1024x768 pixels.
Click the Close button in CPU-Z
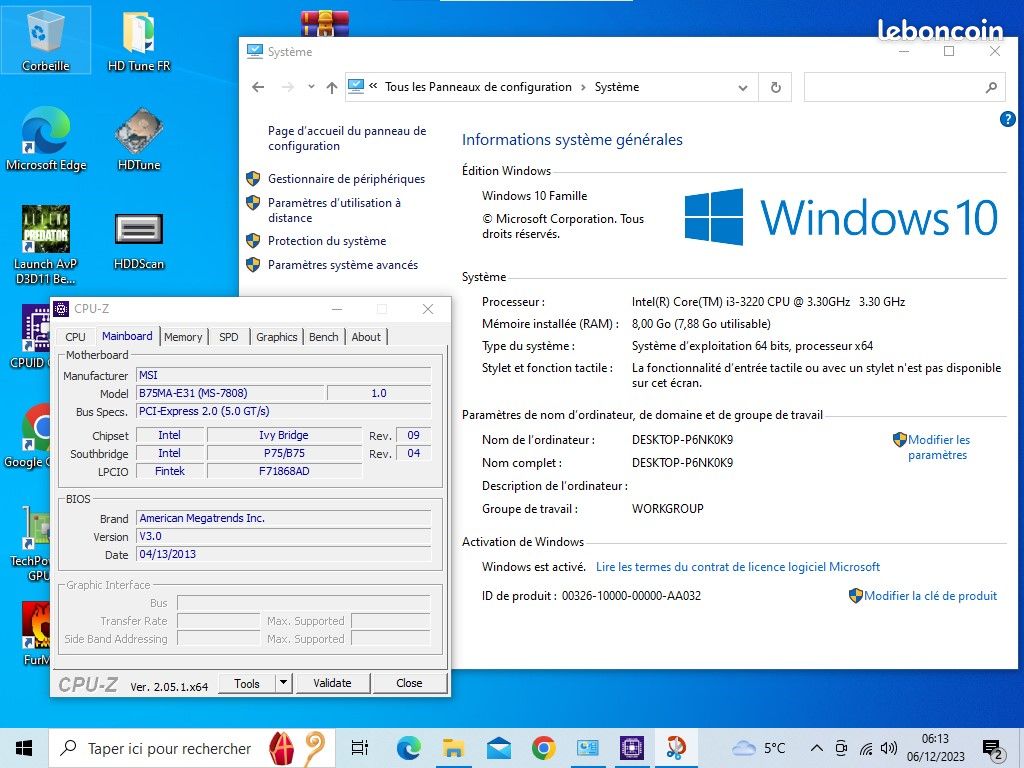coord(409,683)
